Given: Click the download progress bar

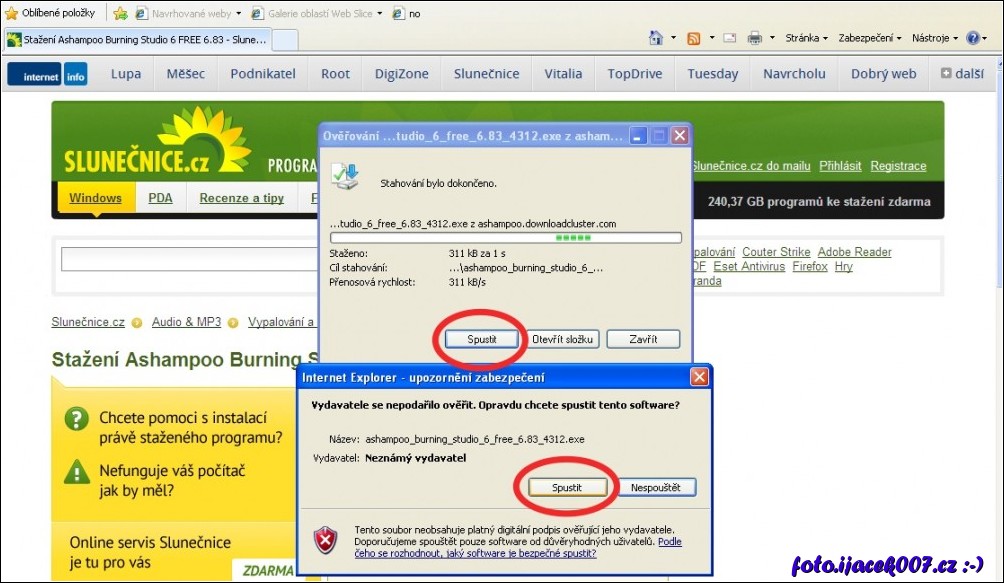Looking at the screenshot, I should pyautogui.click(x=505, y=238).
